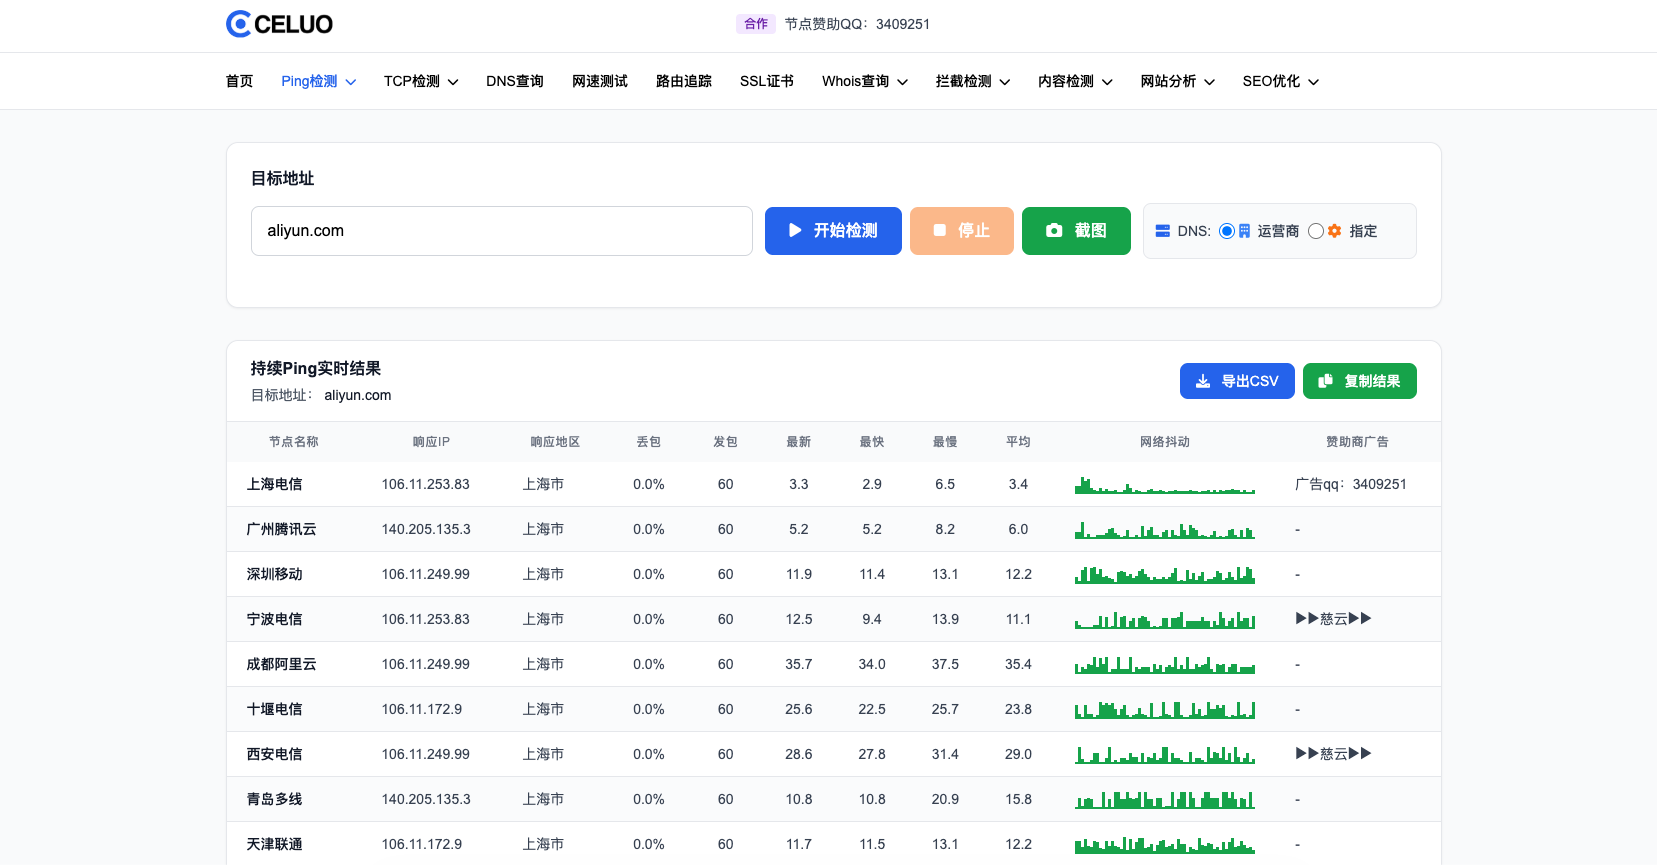Click ▶▶慈云▶▶ ad in 宁波电信 row
The width and height of the screenshot is (1657, 865).
1333,619
